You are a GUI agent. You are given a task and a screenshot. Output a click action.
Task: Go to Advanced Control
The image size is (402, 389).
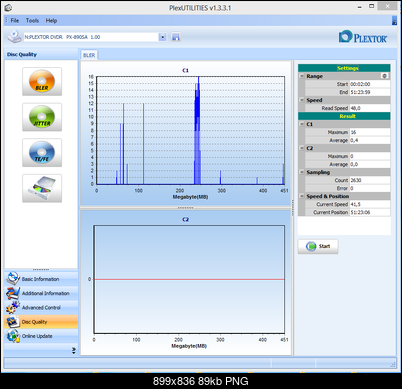pos(41,308)
